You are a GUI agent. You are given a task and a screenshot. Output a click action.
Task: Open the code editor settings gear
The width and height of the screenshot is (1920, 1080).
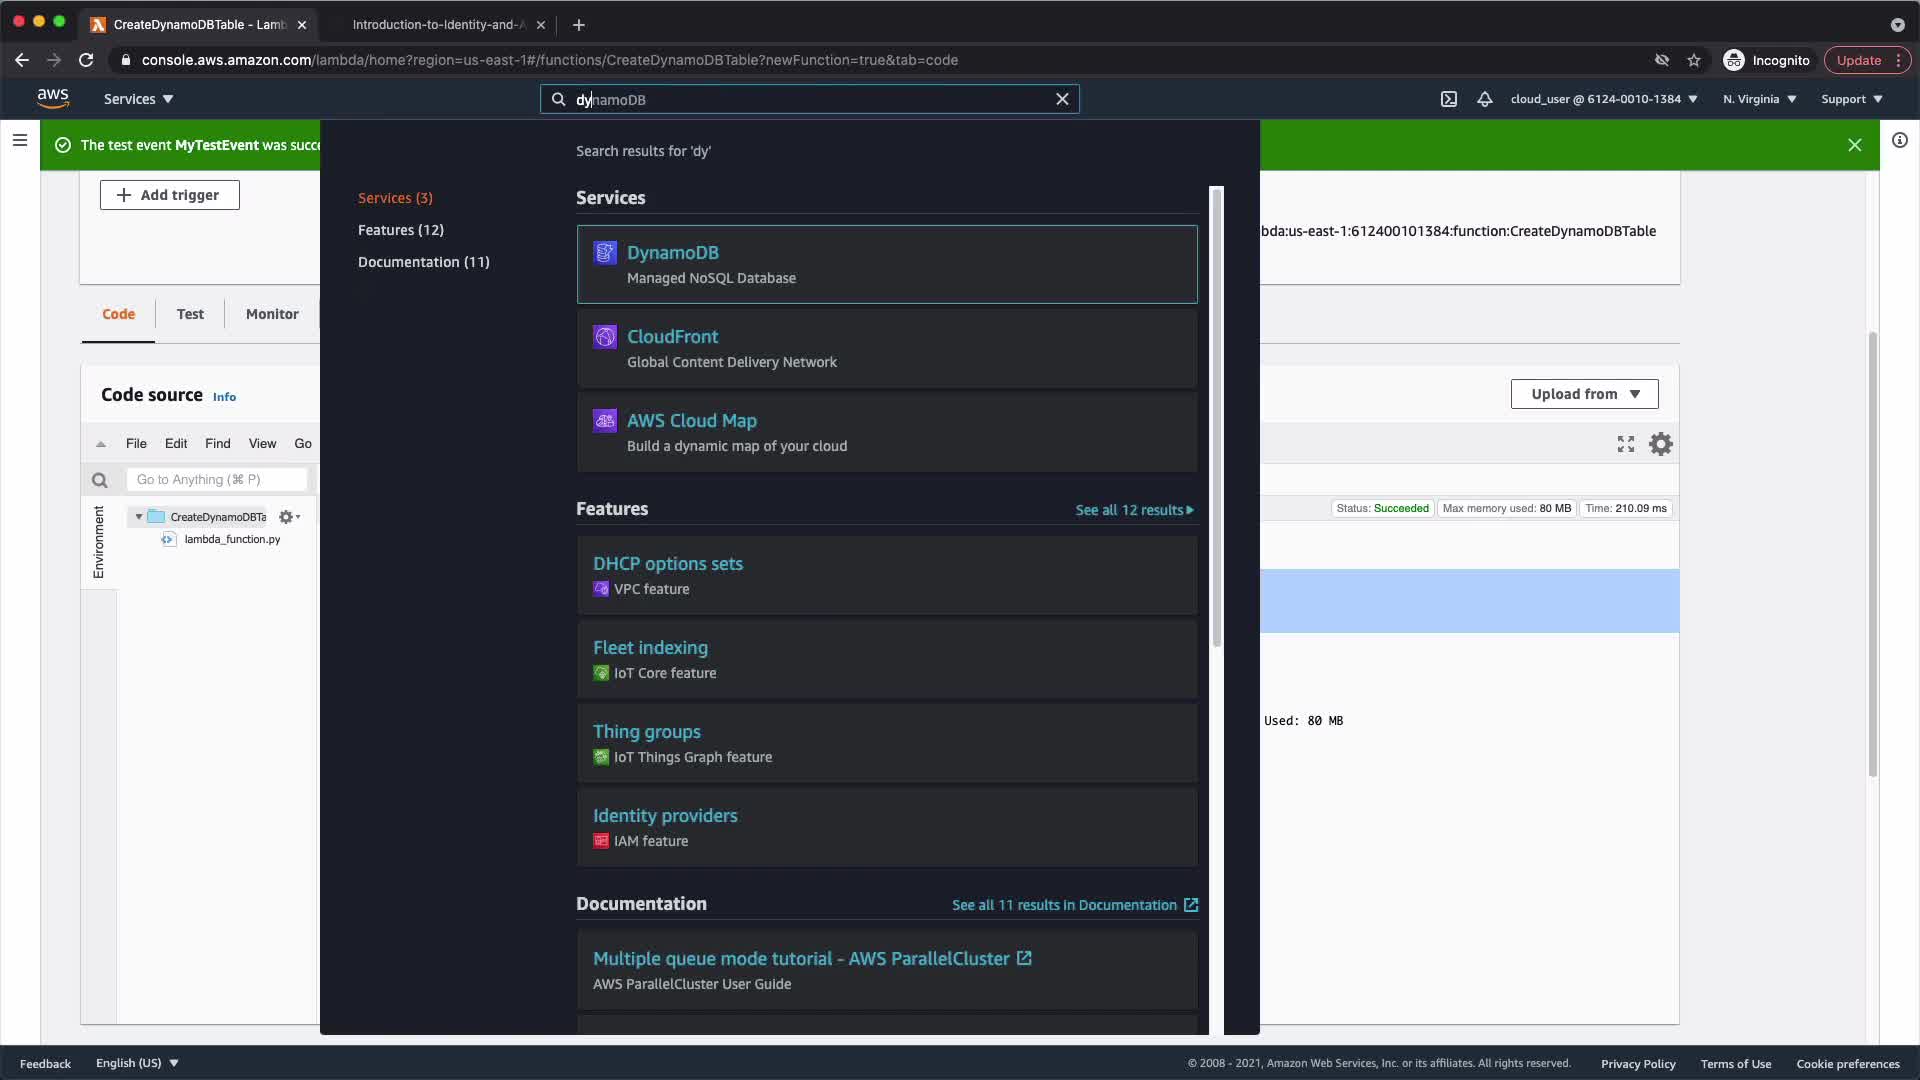1660,444
